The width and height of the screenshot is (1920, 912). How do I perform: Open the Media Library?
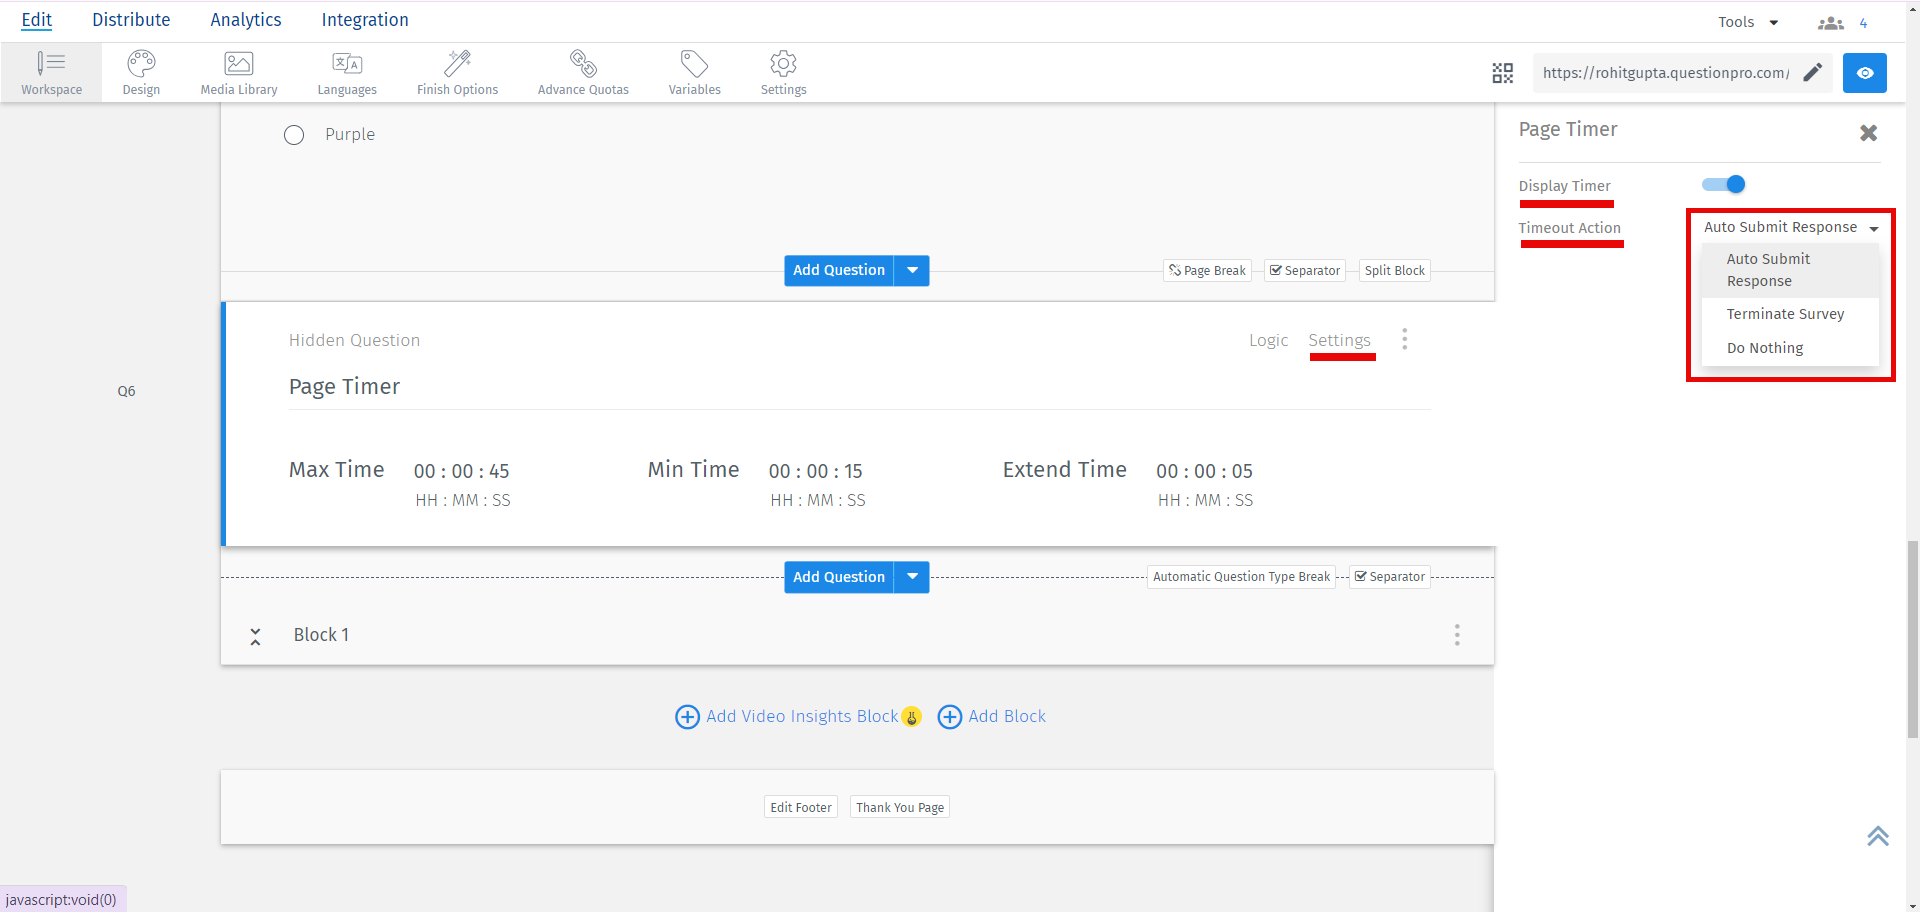pos(238,72)
